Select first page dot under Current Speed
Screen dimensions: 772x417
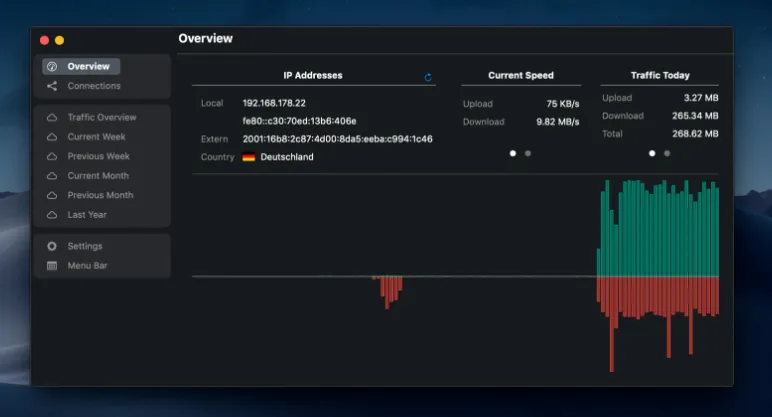[513, 154]
